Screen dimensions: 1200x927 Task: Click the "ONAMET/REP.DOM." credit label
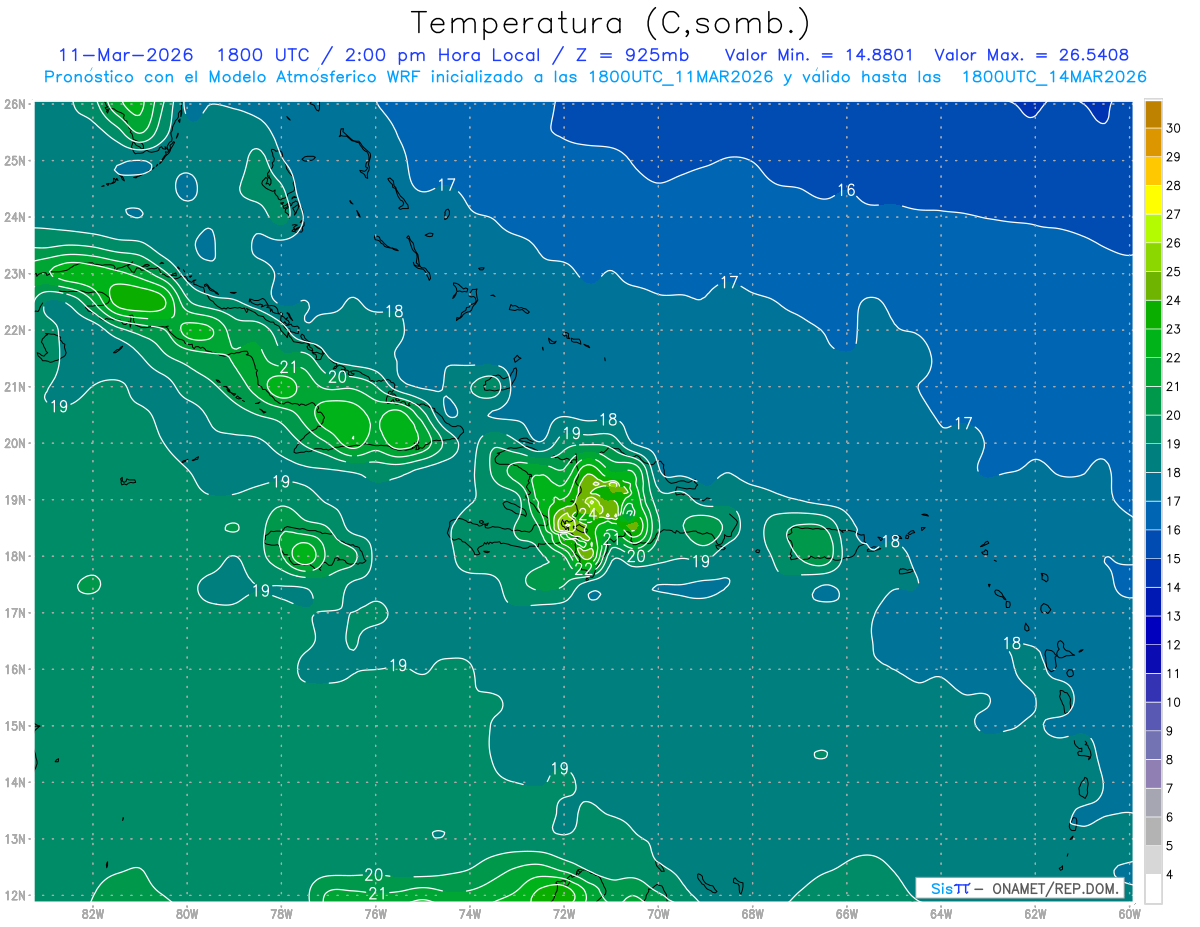point(1055,888)
